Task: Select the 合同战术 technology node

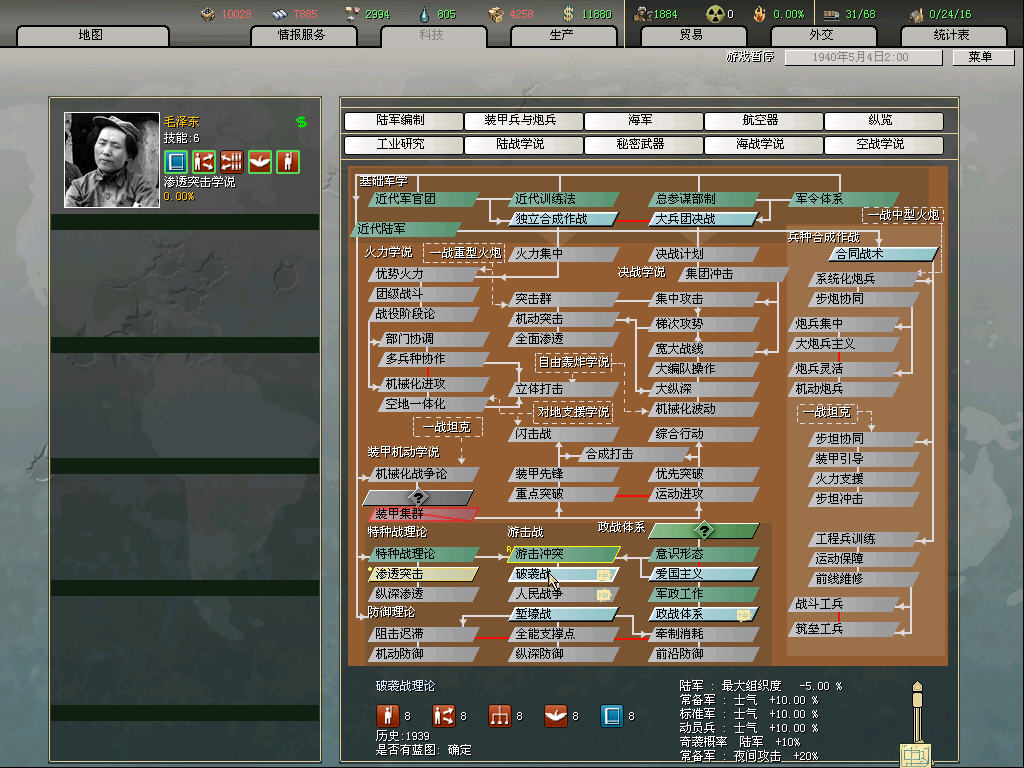Action: pos(883,254)
